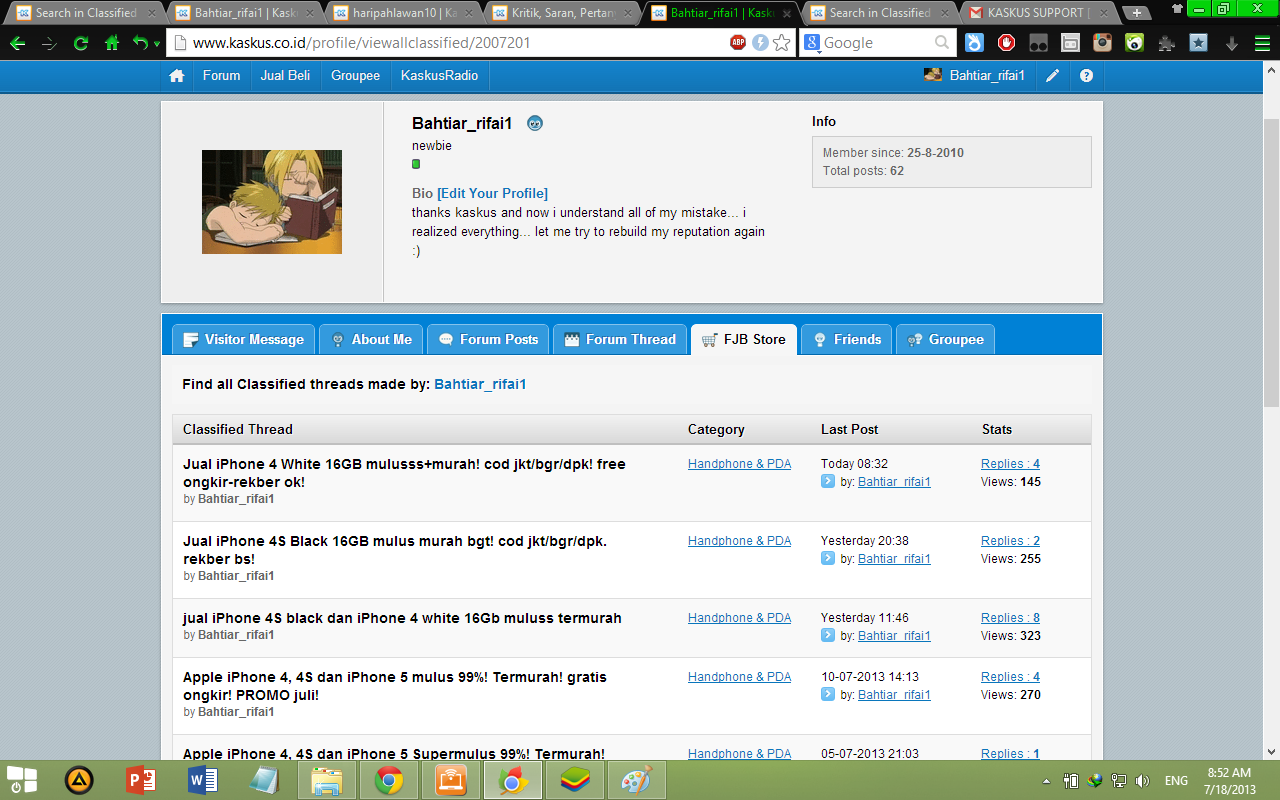Switch to haripahlawan10 browser tab

point(404,13)
